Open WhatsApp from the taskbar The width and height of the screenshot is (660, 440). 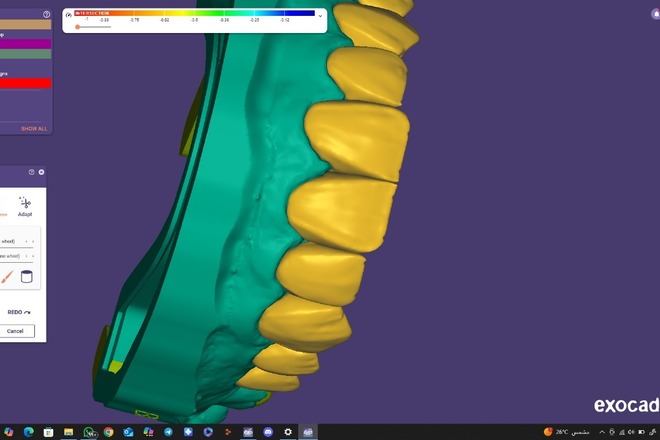click(89, 432)
